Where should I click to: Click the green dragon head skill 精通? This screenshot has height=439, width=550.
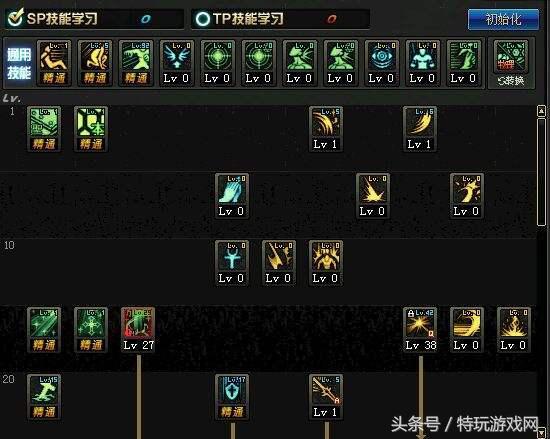(x=136, y=63)
